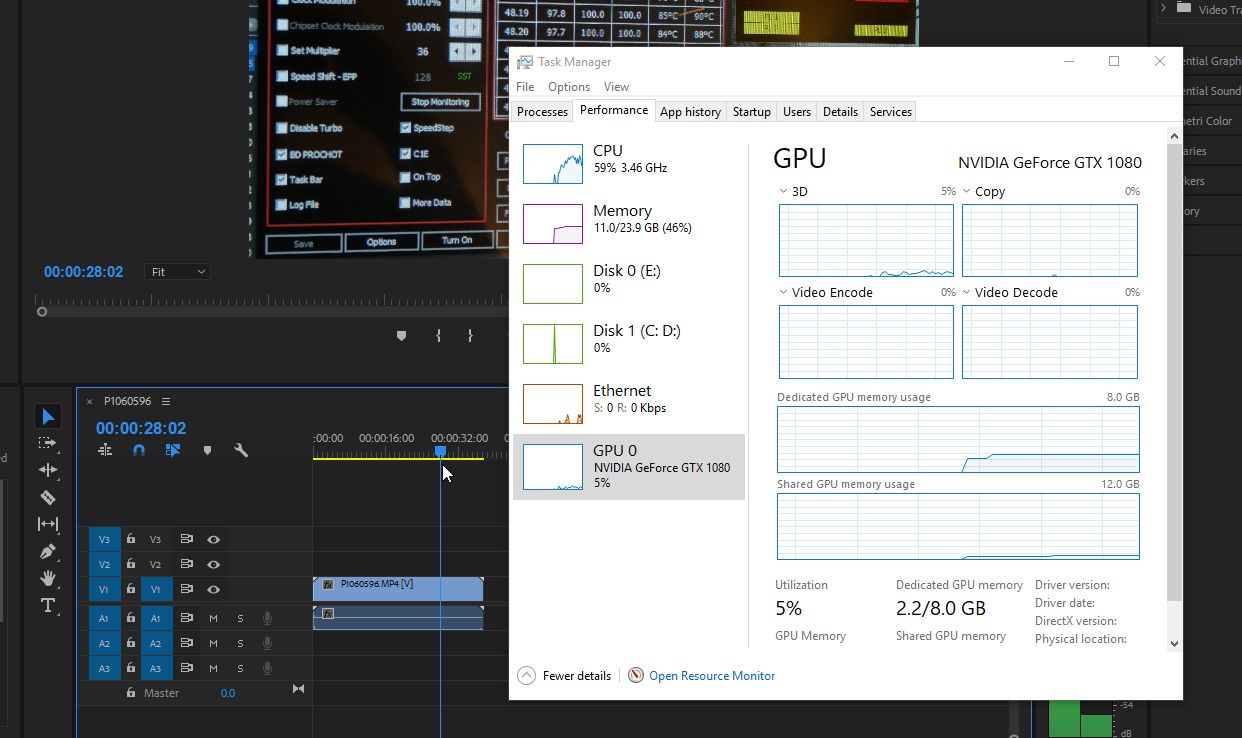Image resolution: width=1242 pixels, height=738 pixels.
Task: Open the Video Encode graph dropdown
Action: pos(784,292)
